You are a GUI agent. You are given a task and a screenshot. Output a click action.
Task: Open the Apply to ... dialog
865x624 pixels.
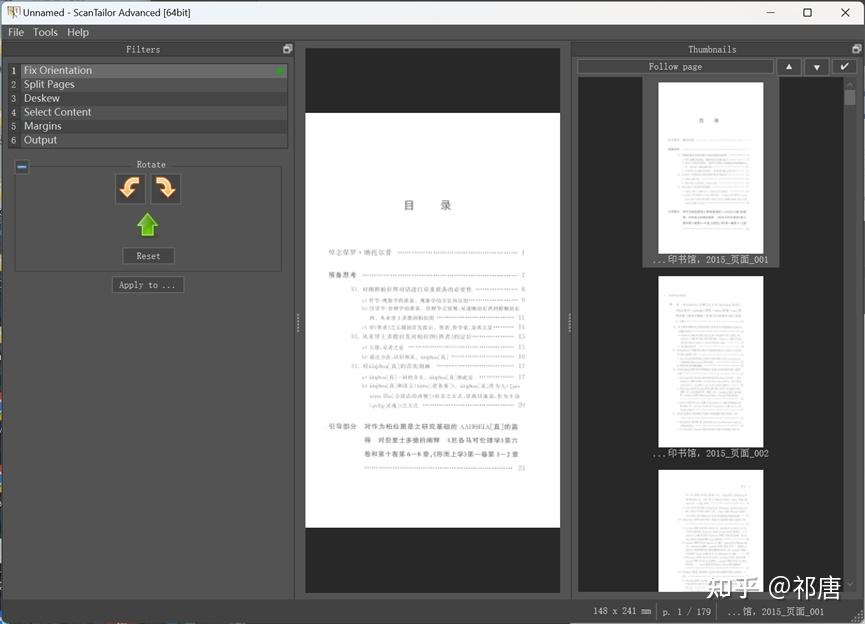tap(147, 284)
